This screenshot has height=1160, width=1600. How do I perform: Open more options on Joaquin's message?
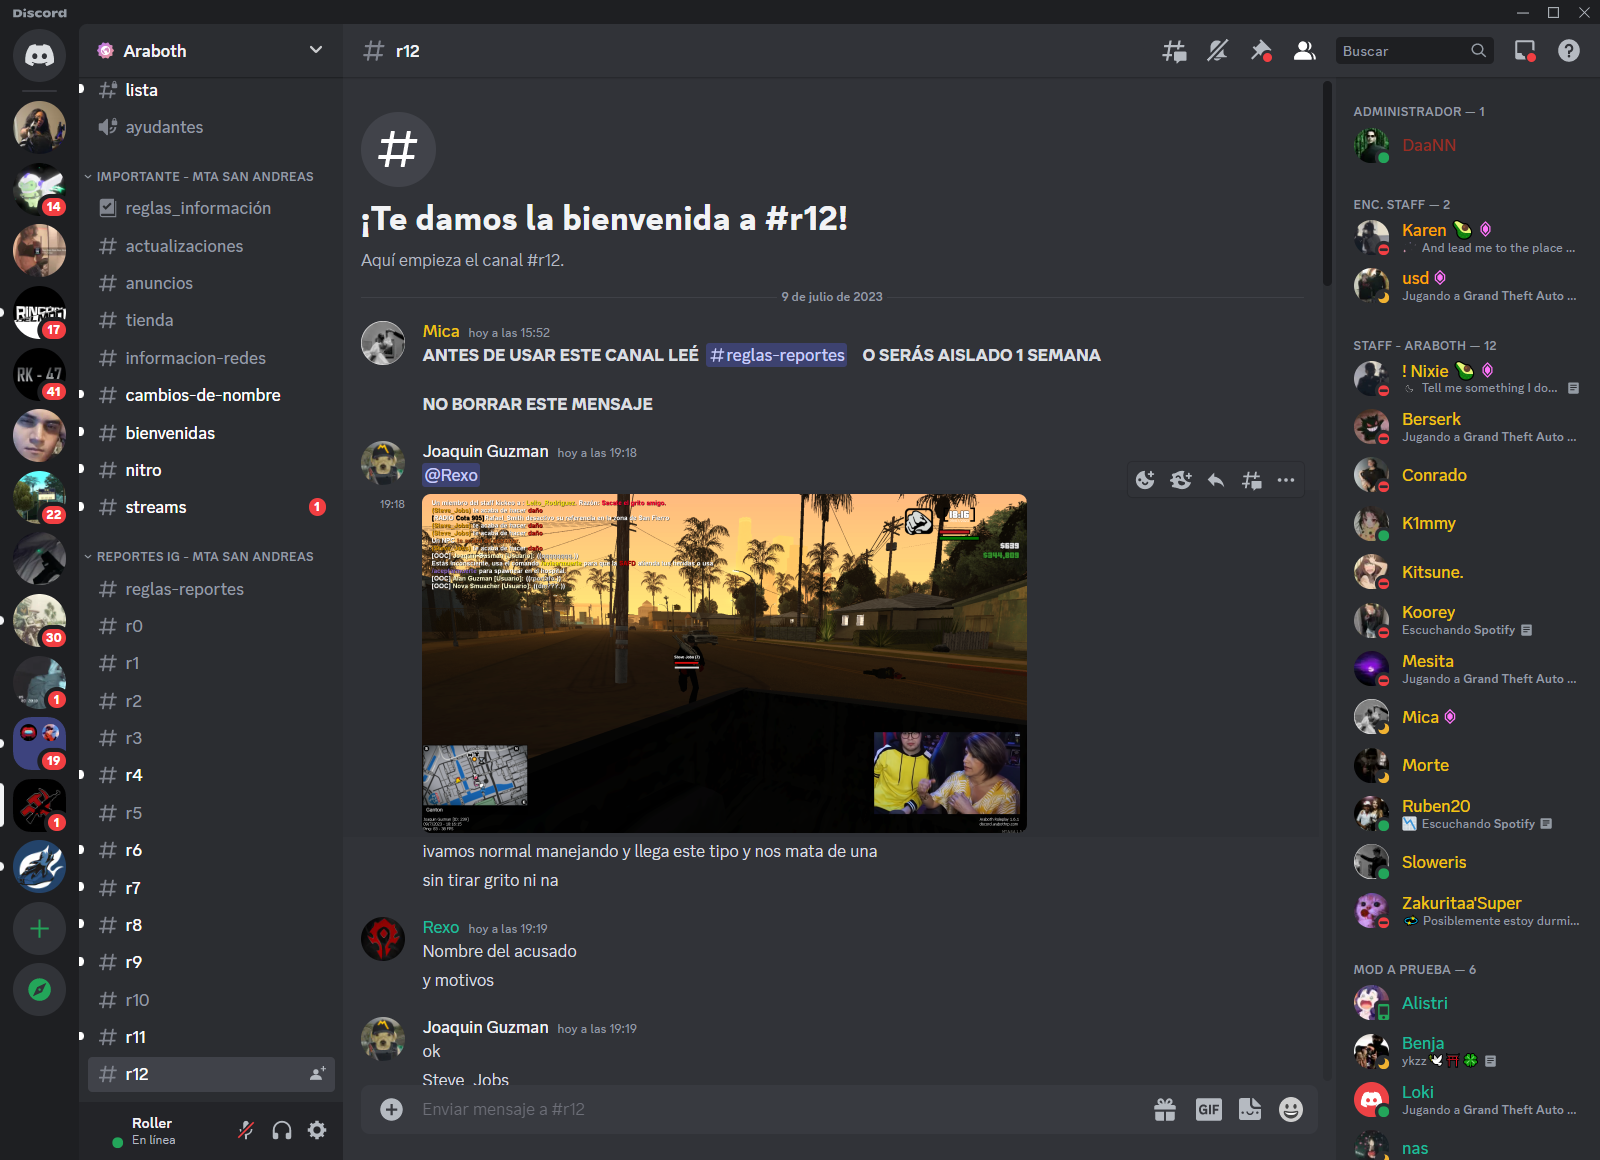[x=1286, y=480]
